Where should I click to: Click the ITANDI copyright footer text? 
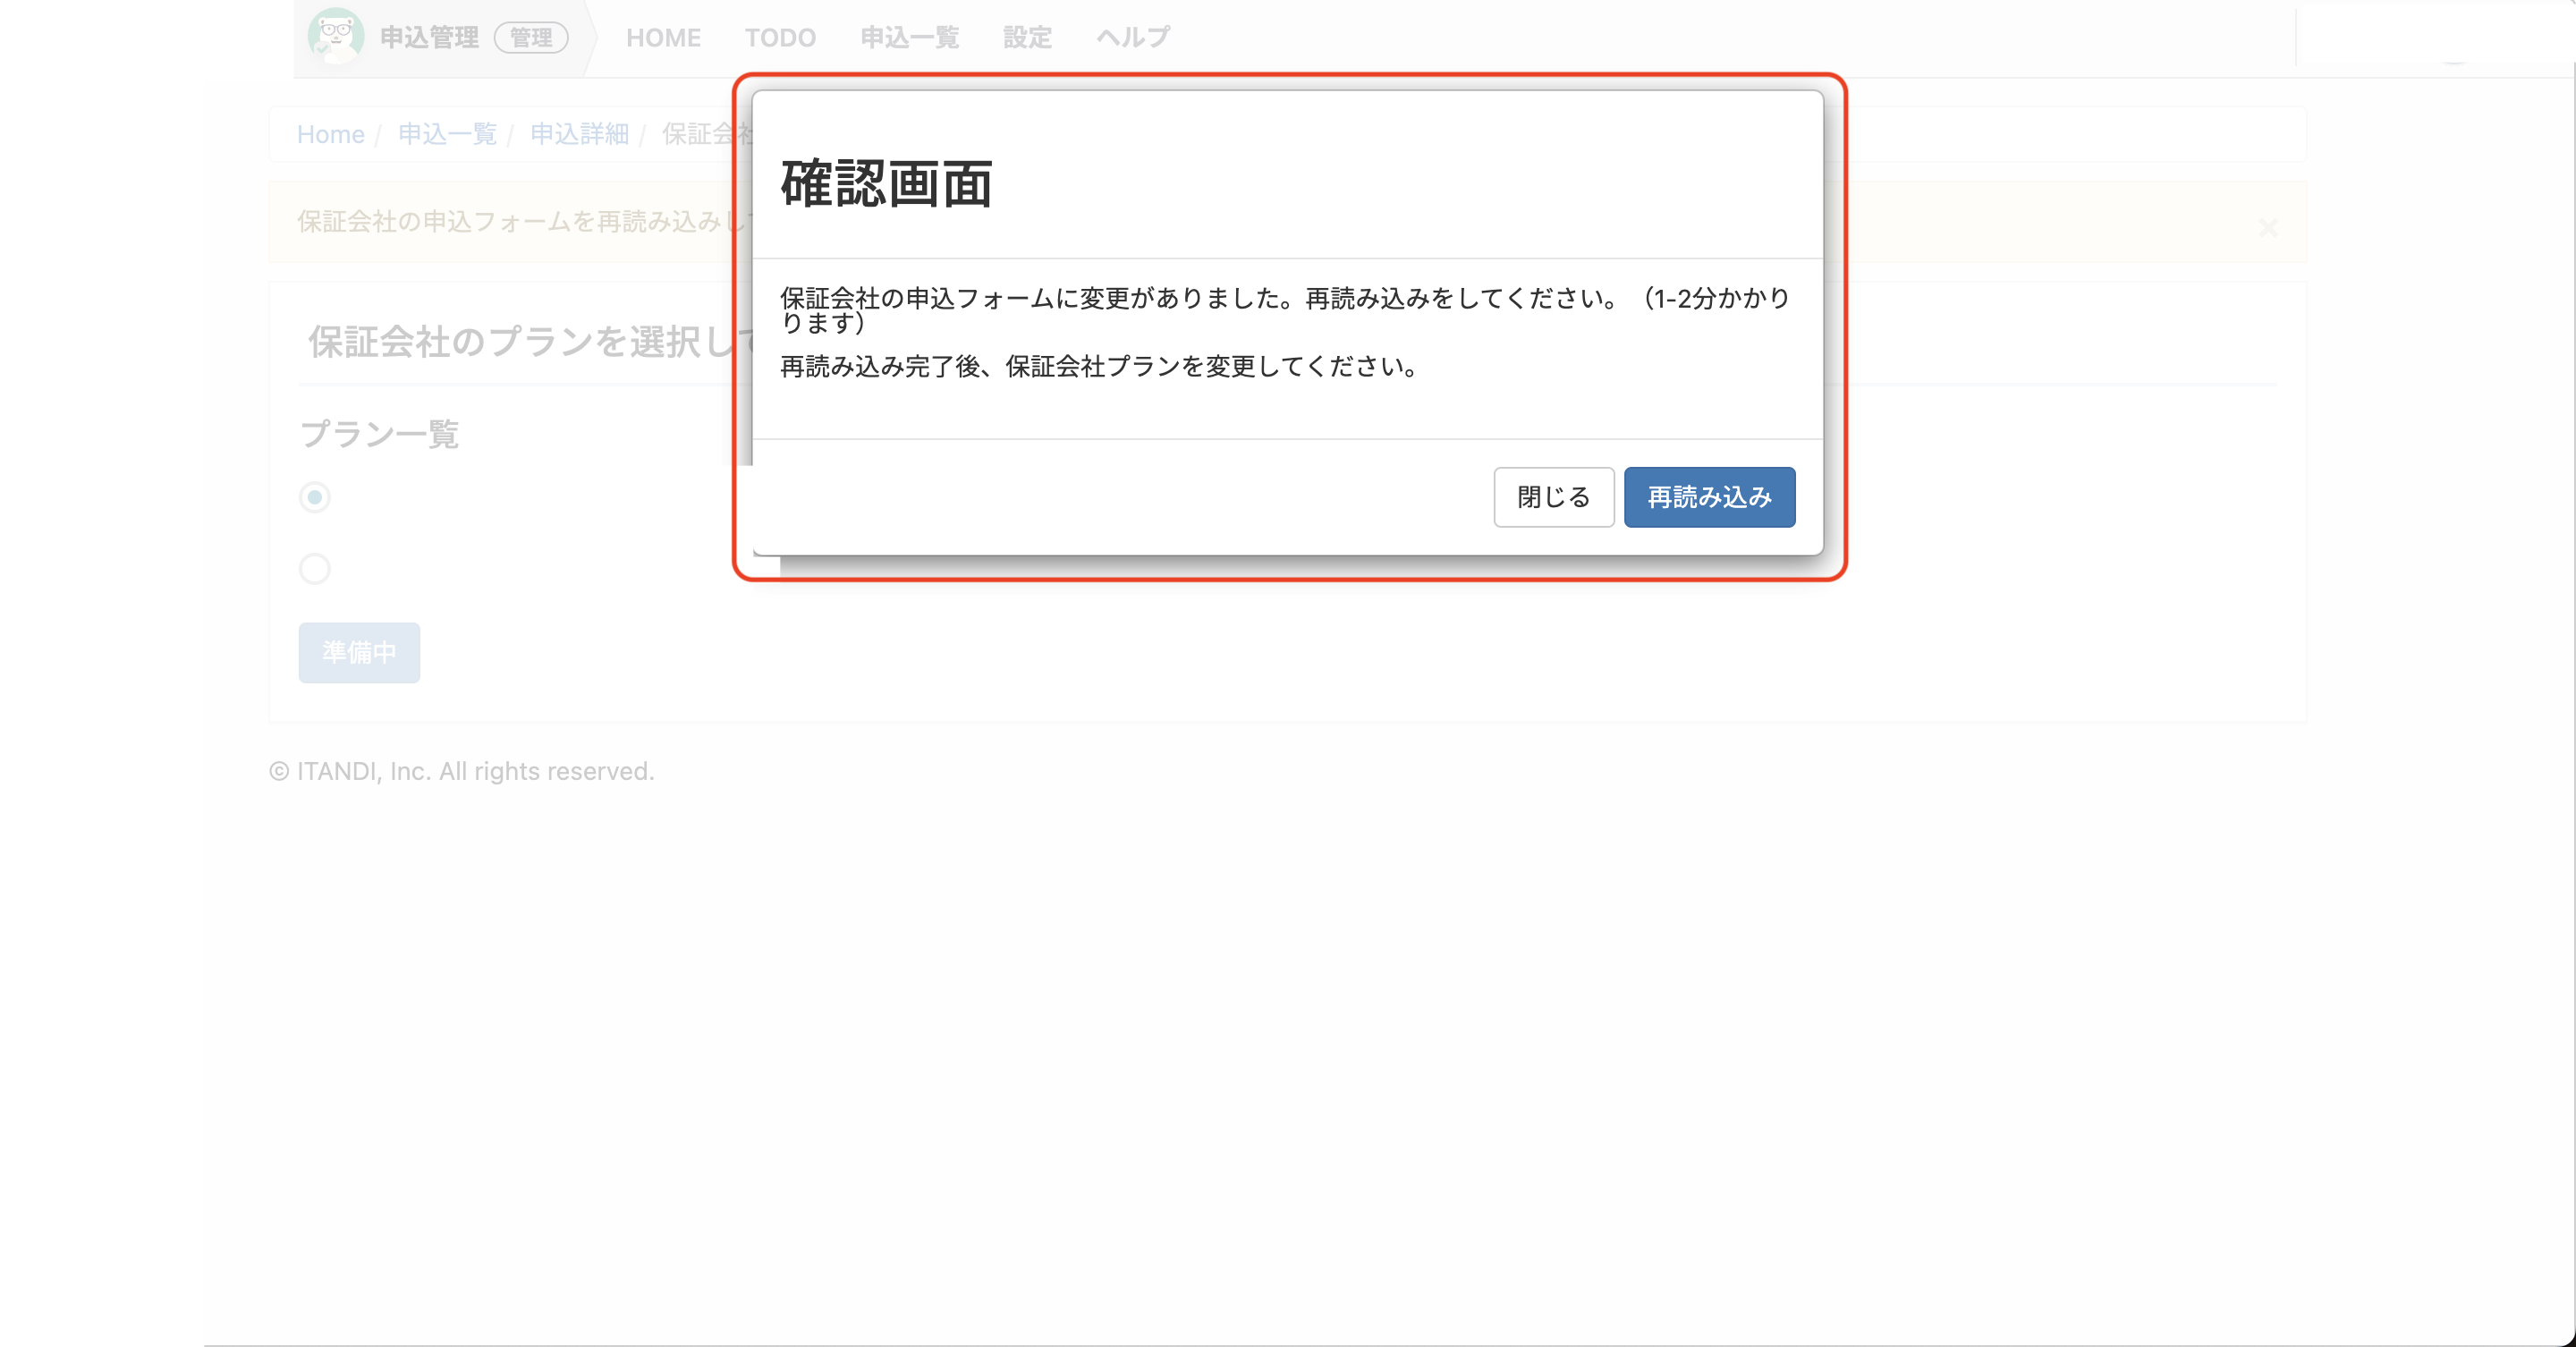pyautogui.click(x=461, y=772)
